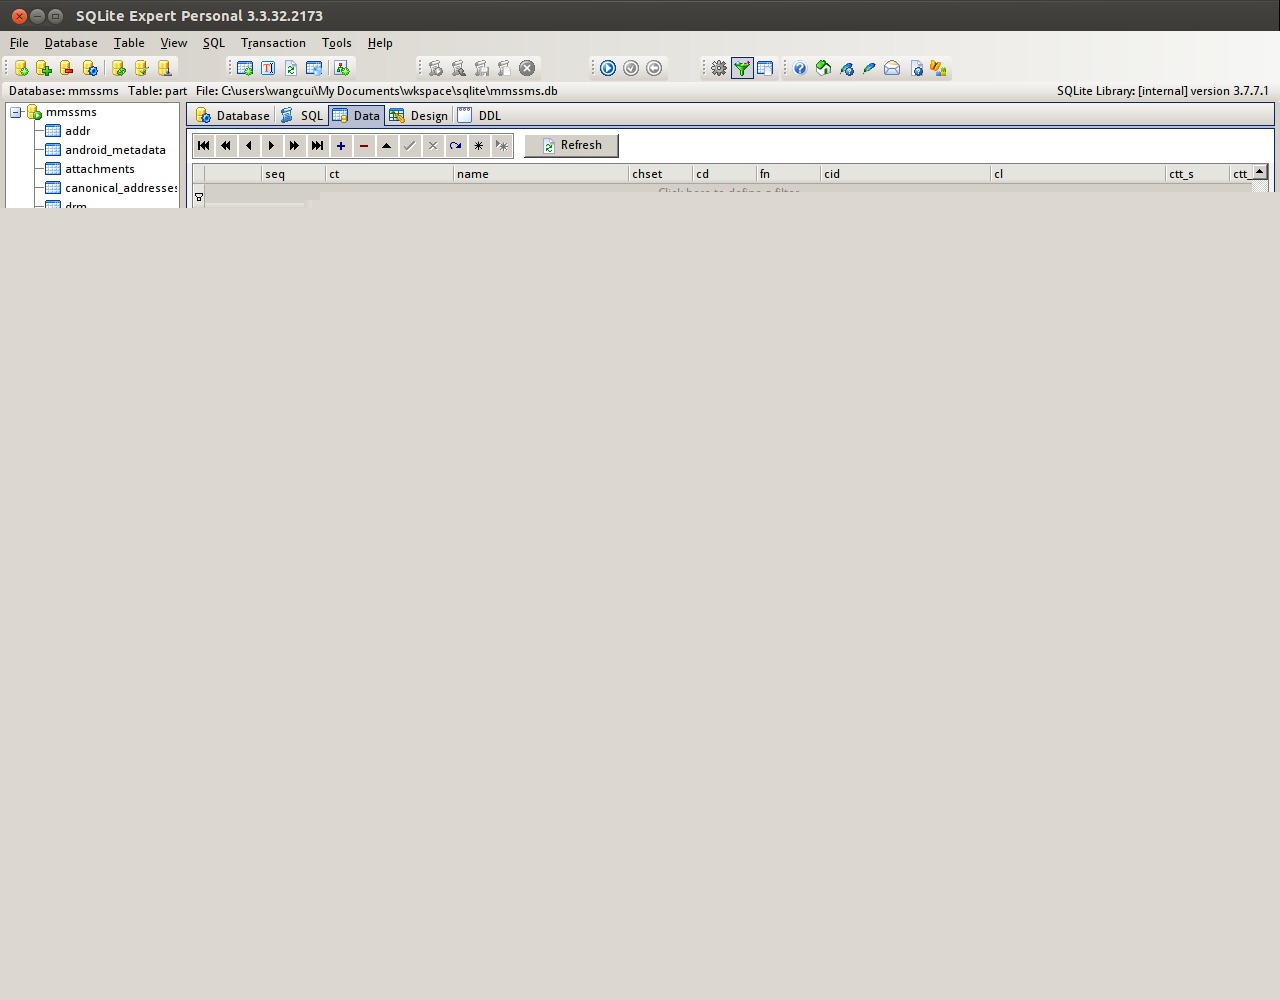
Task: Select the android_metadata table in tree
Action: pyautogui.click(x=115, y=150)
